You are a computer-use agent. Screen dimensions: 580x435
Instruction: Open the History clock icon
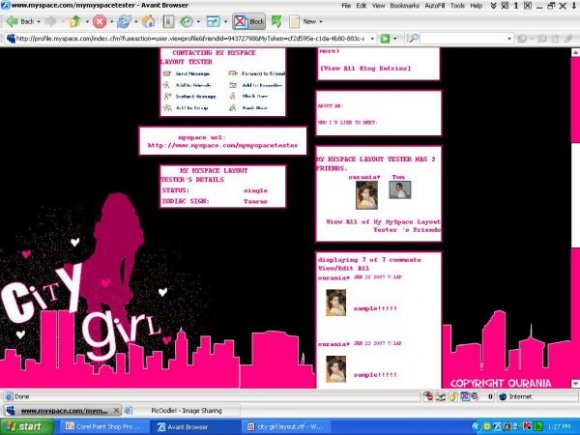coord(186,21)
